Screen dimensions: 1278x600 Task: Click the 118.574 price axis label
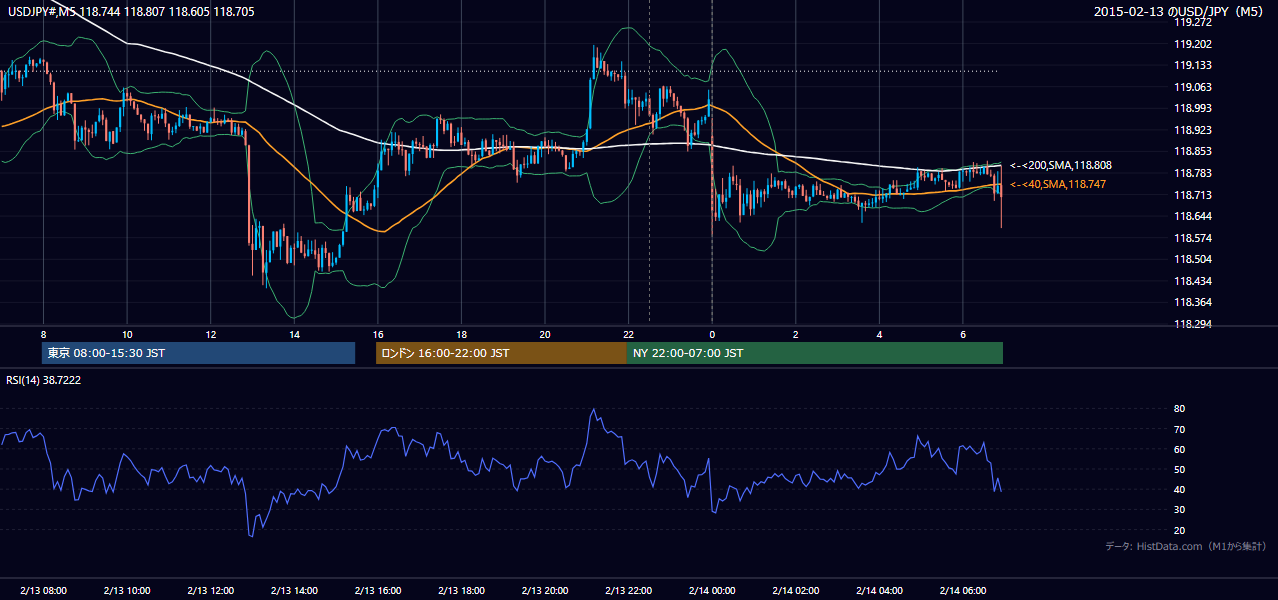[x=1193, y=238]
